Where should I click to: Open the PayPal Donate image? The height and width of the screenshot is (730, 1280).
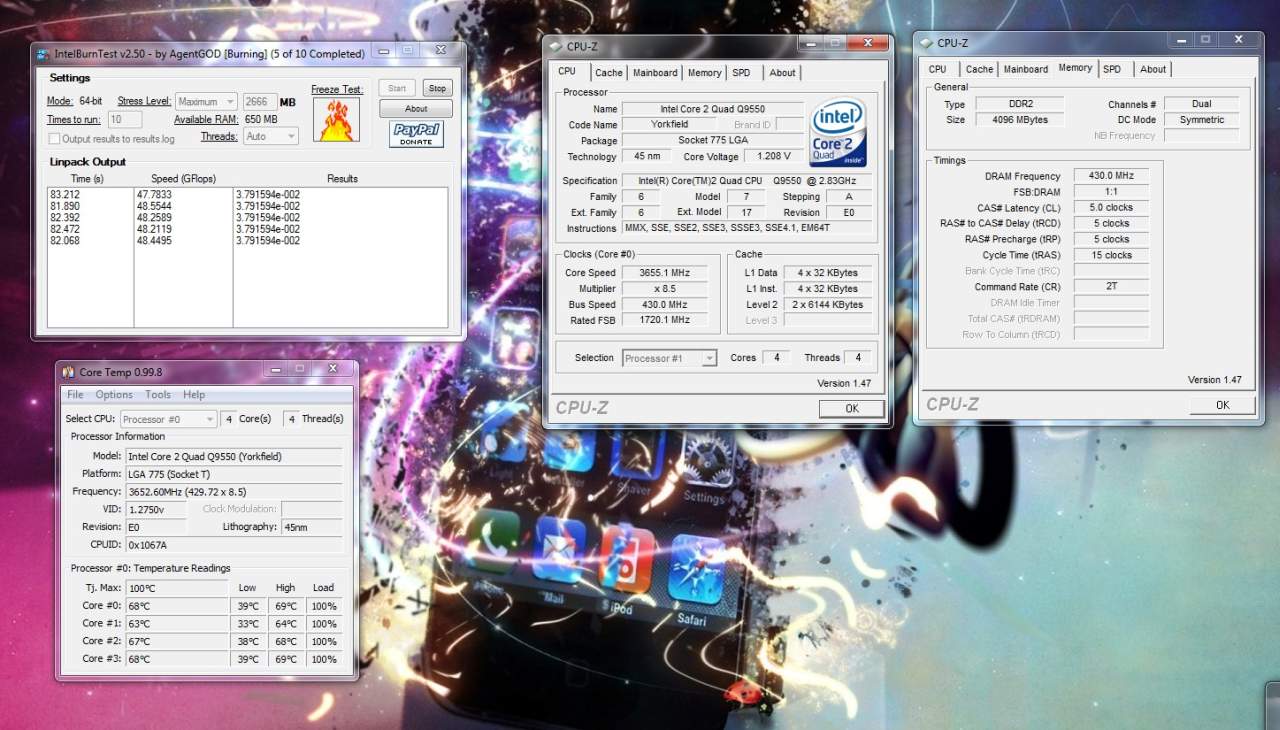416,134
